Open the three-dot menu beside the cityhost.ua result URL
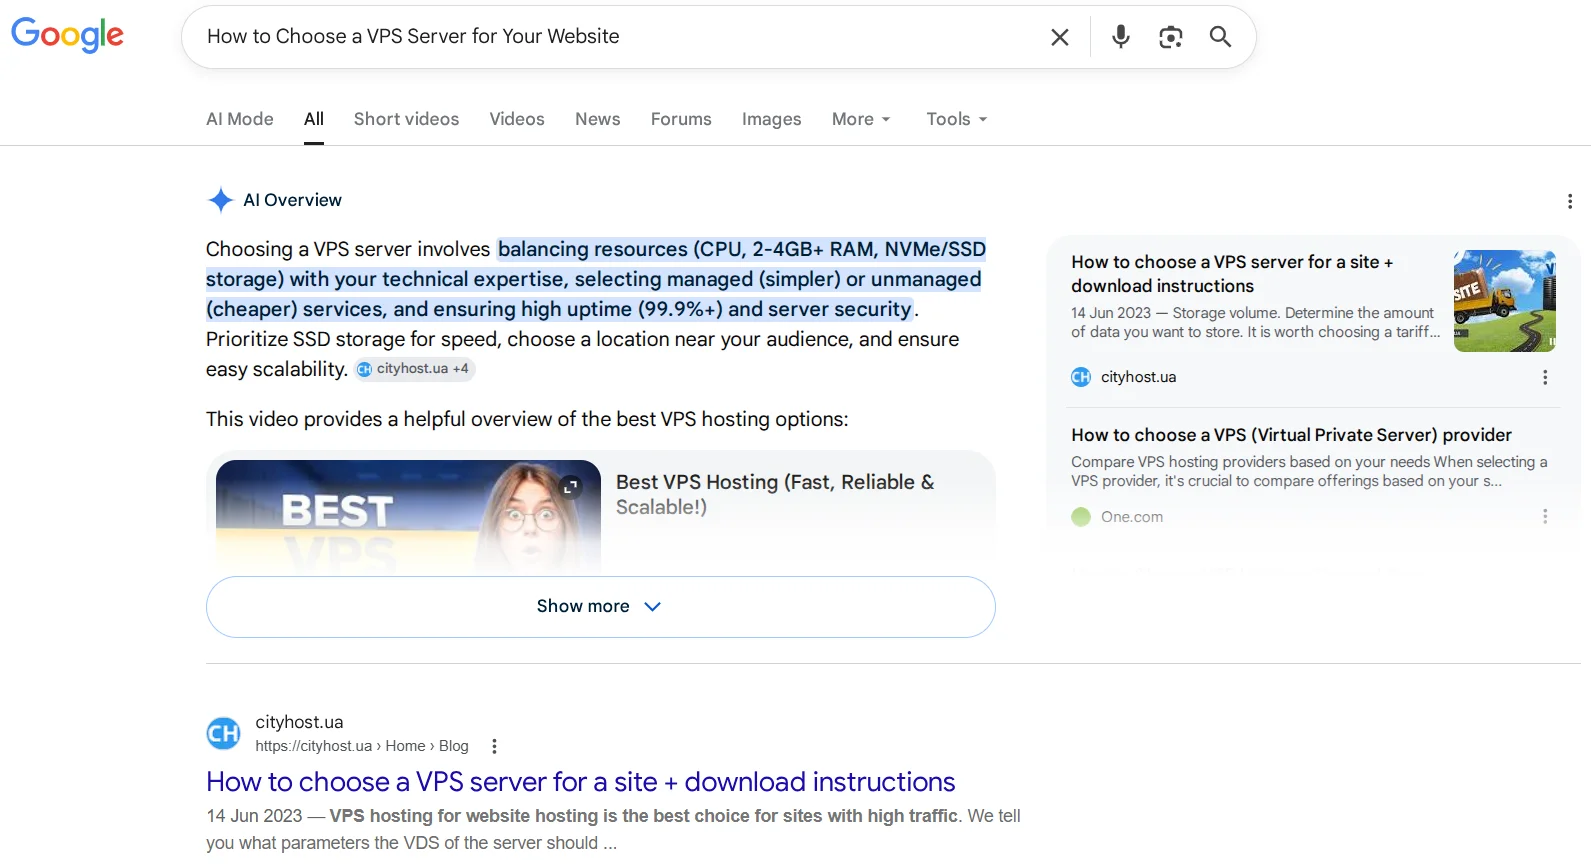Image resolution: width=1591 pixels, height=865 pixels. pyautogui.click(x=494, y=746)
